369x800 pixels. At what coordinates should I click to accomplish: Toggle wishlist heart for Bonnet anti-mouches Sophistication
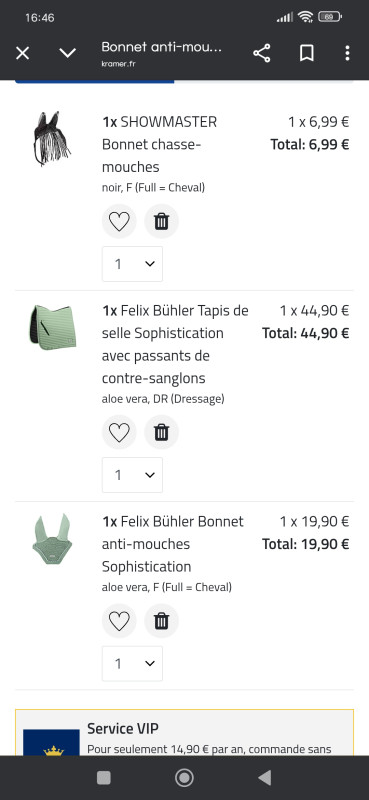pos(119,621)
